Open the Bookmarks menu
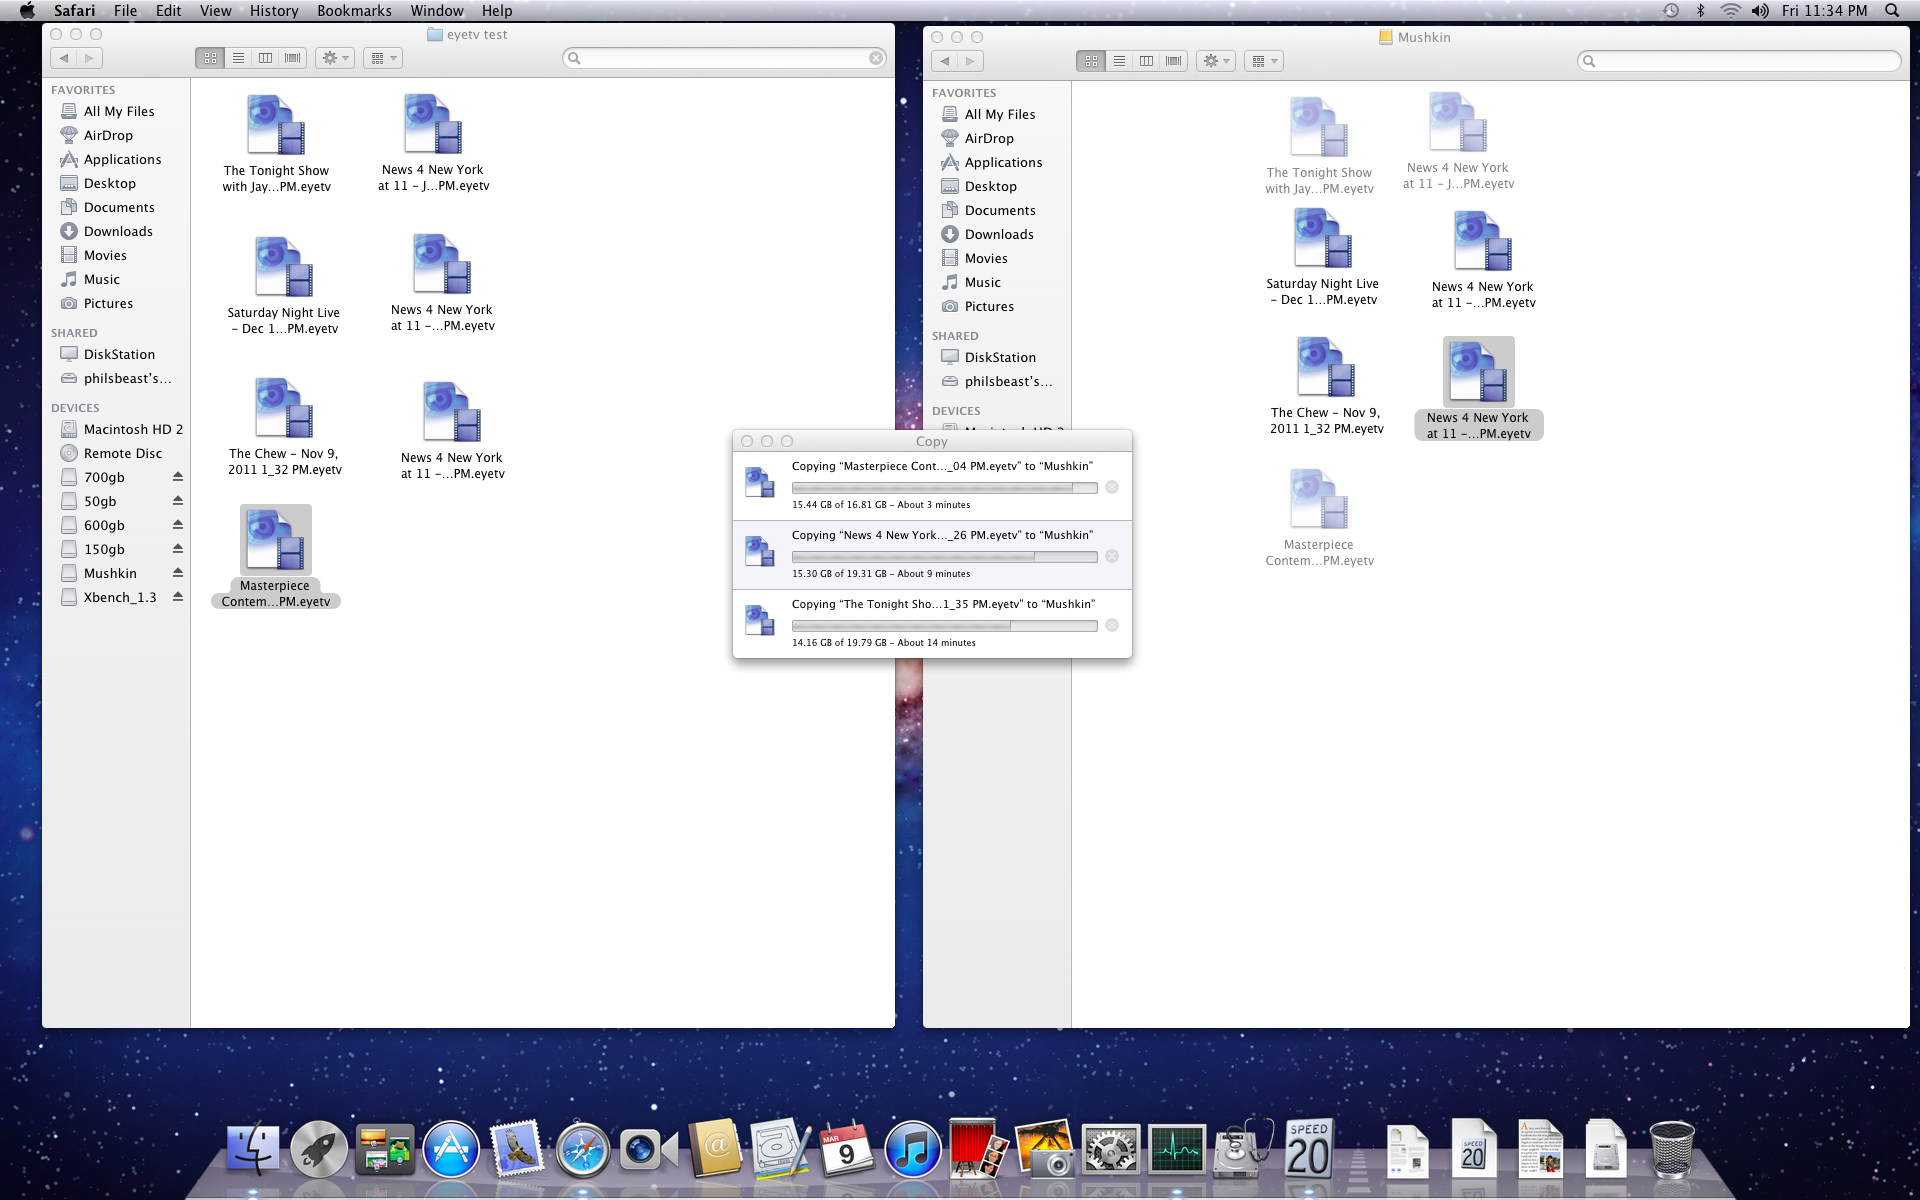The image size is (1920, 1200). pos(354,10)
